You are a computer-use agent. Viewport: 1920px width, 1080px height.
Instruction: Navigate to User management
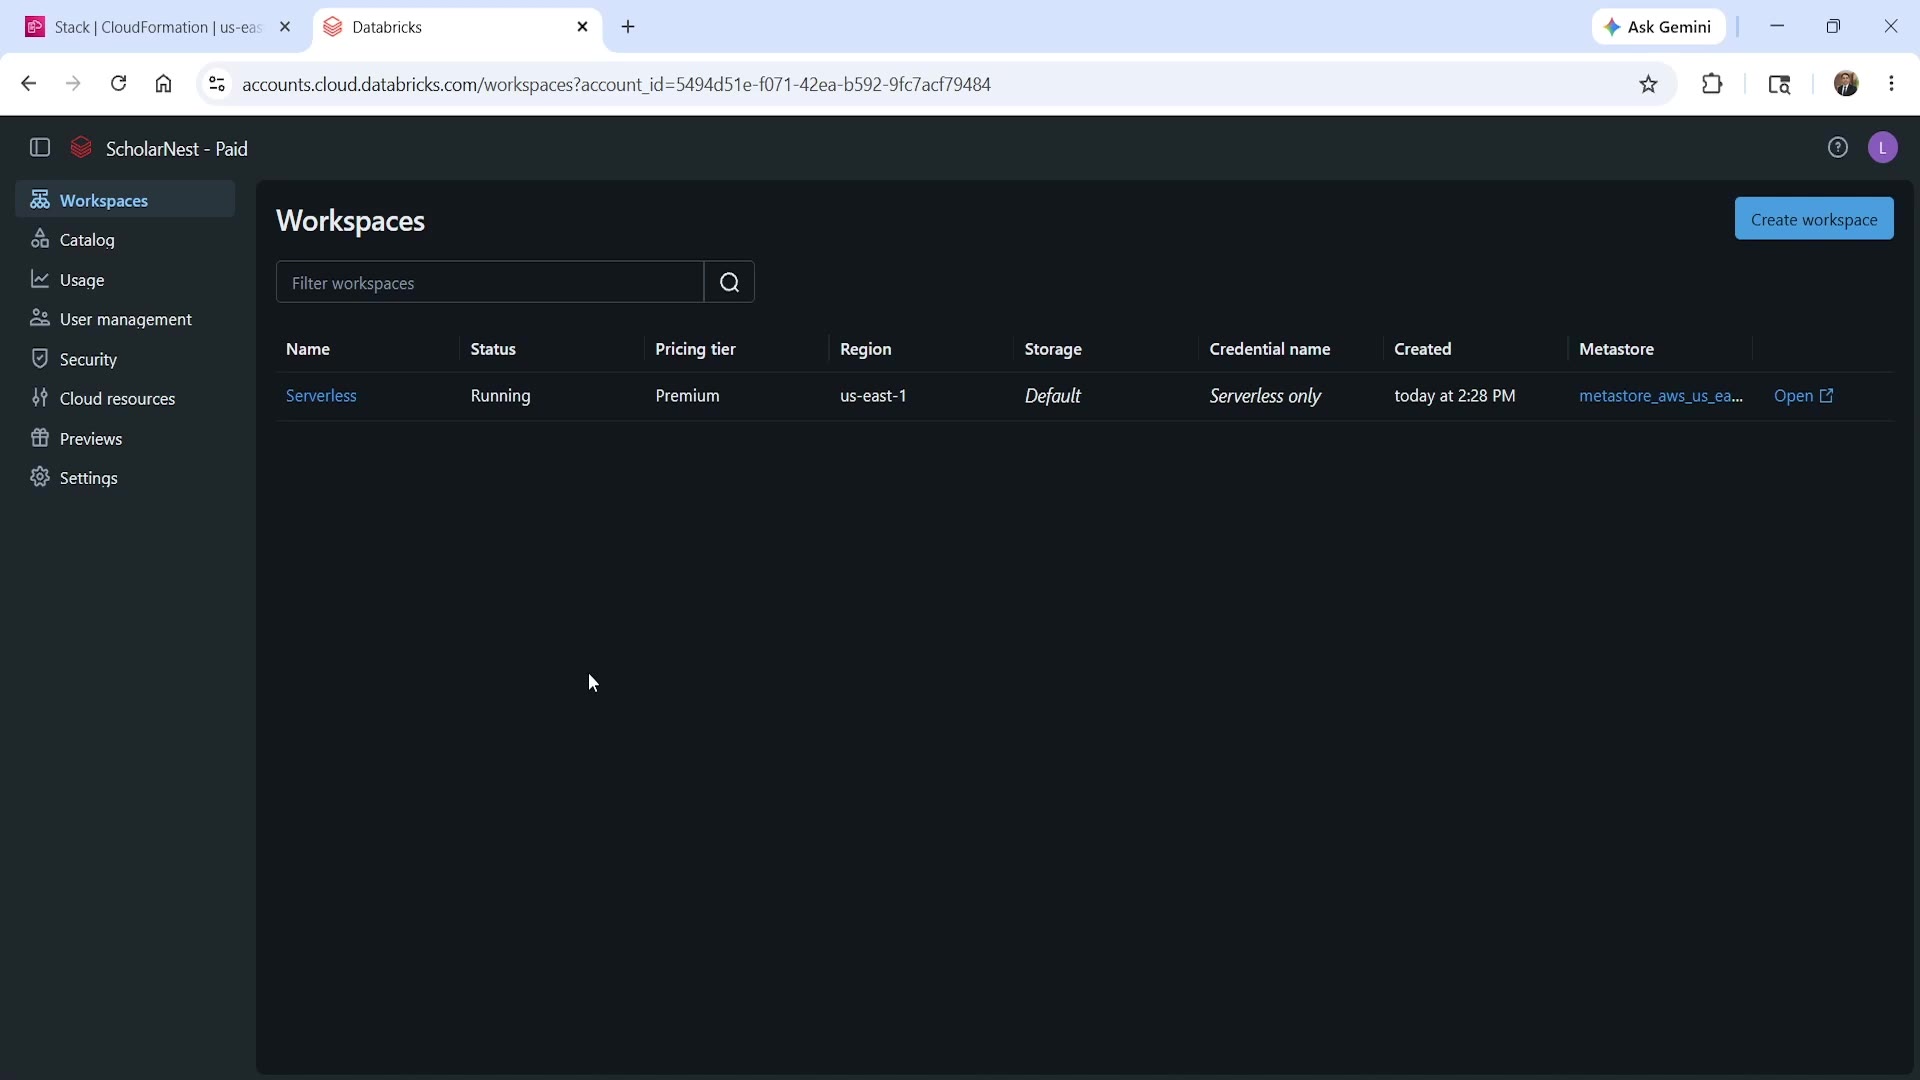(x=125, y=319)
